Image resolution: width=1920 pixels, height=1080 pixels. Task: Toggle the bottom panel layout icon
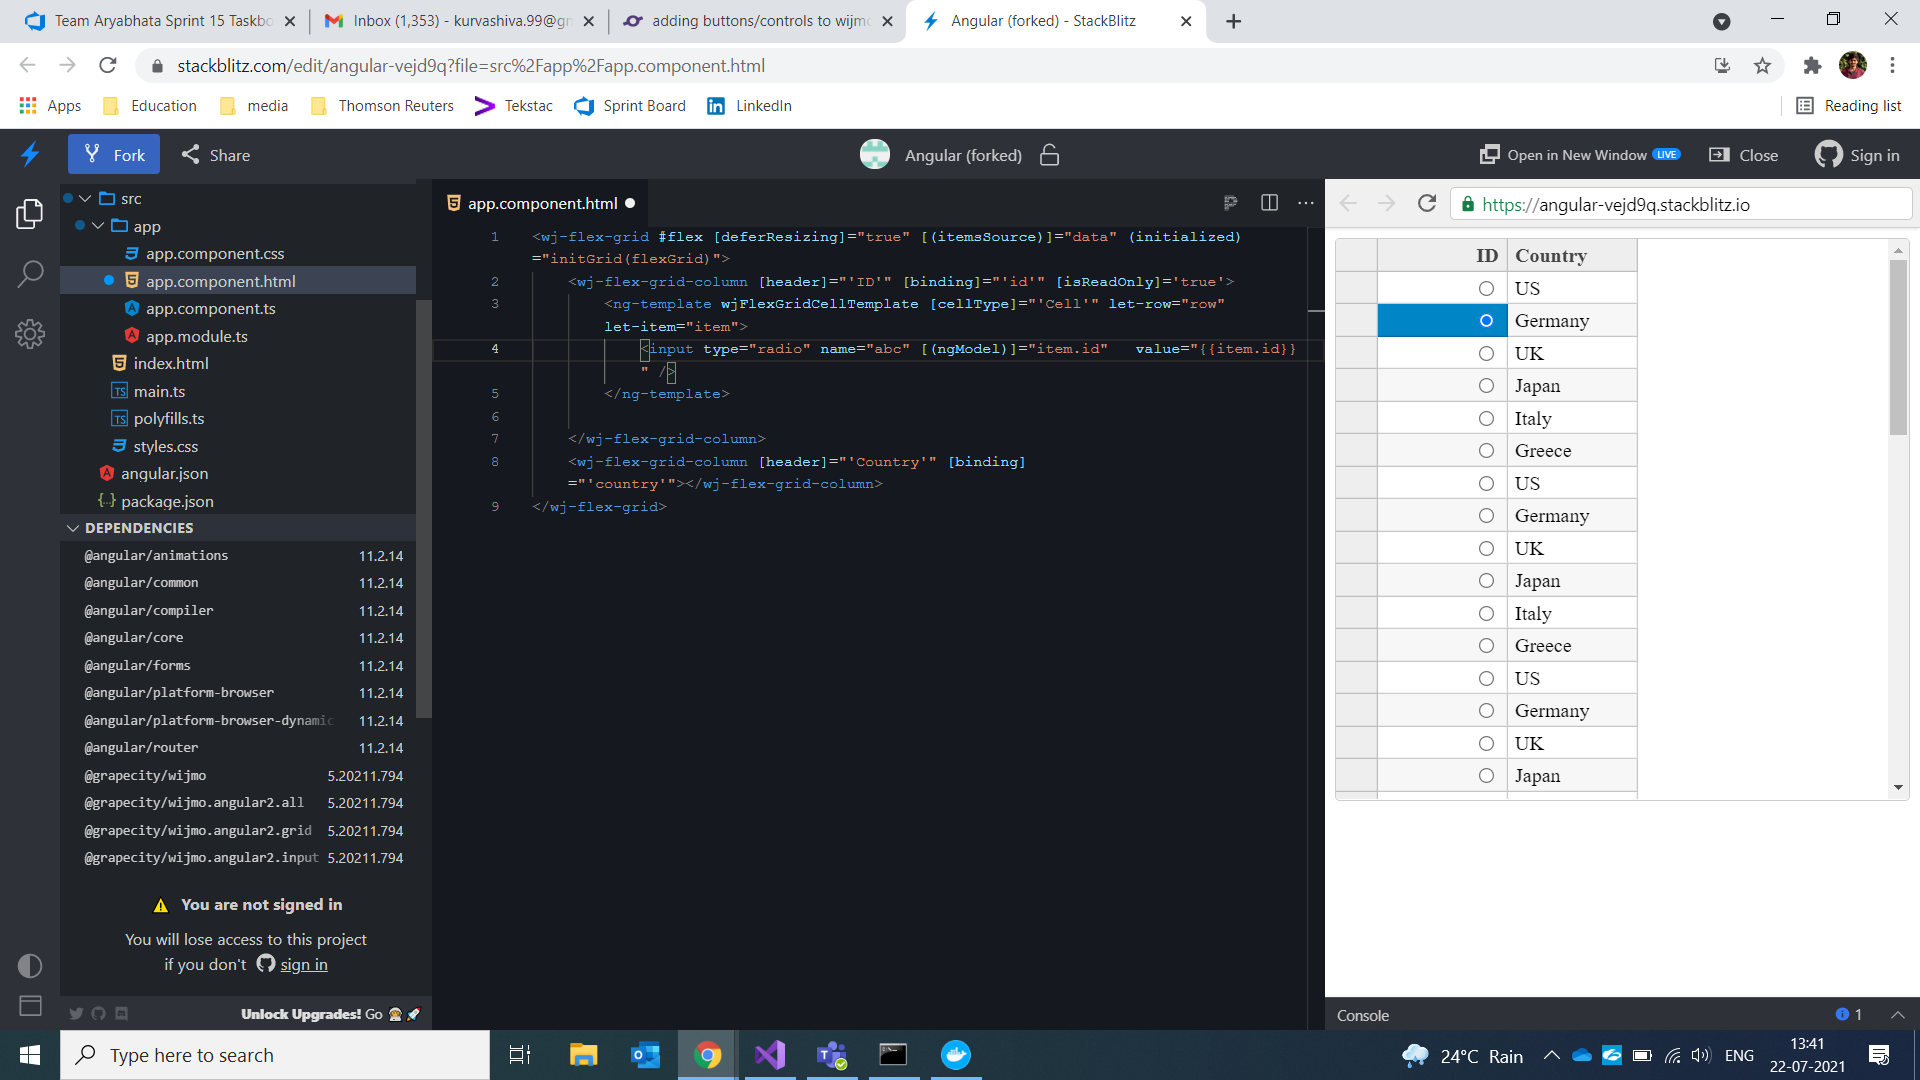(x=30, y=1006)
